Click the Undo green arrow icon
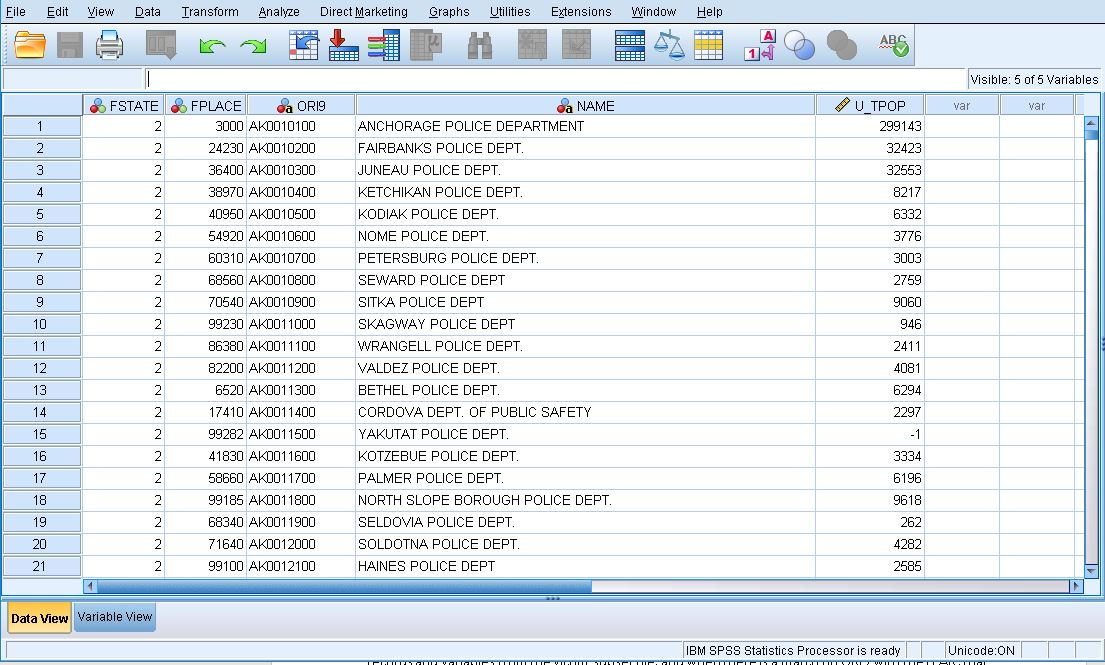Image resolution: width=1105 pixels, height=665 pixels. 212,46
